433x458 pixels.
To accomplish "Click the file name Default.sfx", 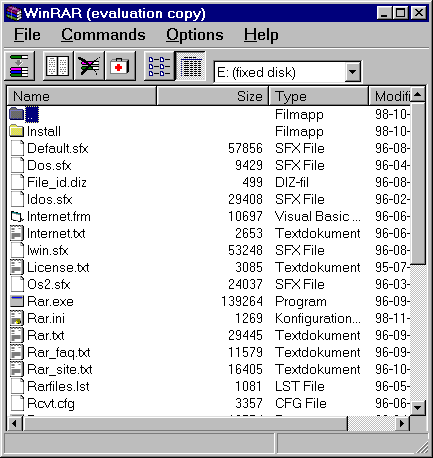I will 58,148.
